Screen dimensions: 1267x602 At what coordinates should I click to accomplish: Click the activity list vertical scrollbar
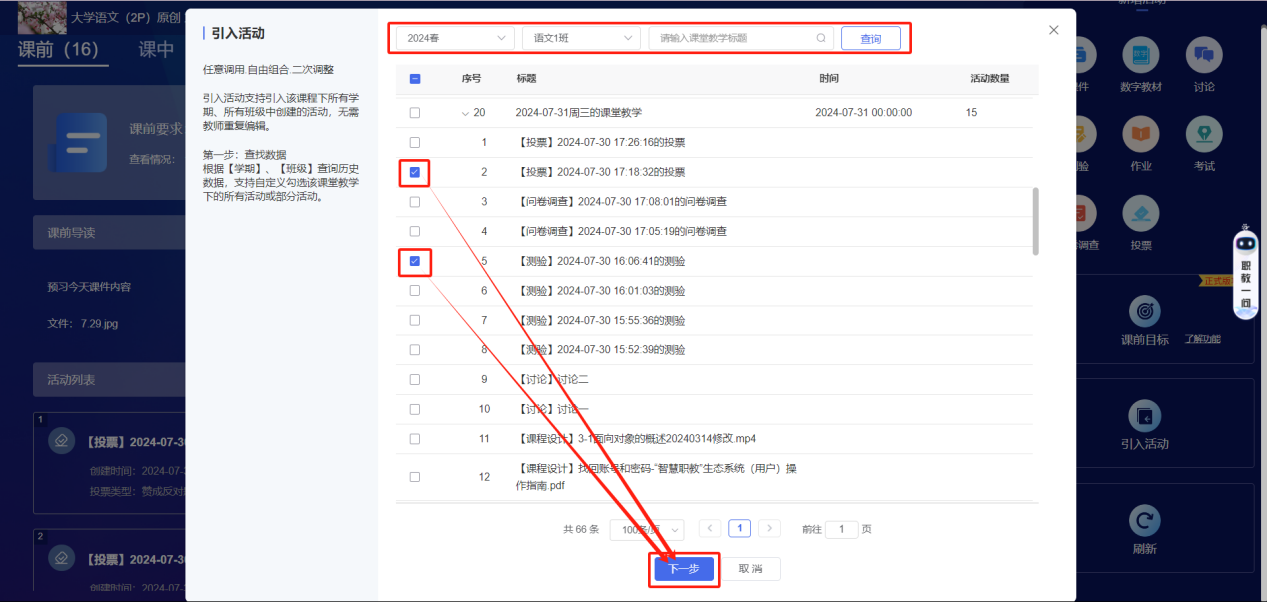(x=1035, y=220)
